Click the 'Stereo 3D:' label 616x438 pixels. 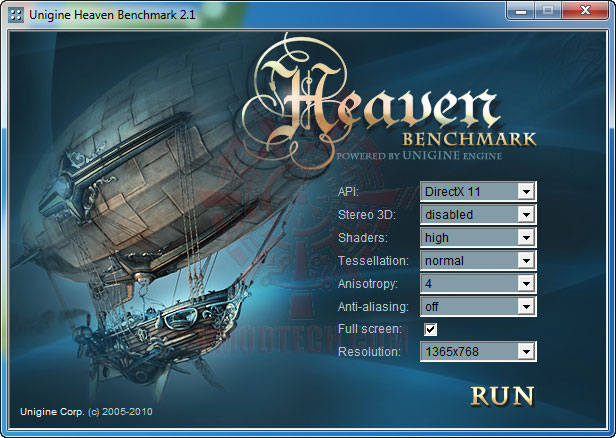coord(367,215)
